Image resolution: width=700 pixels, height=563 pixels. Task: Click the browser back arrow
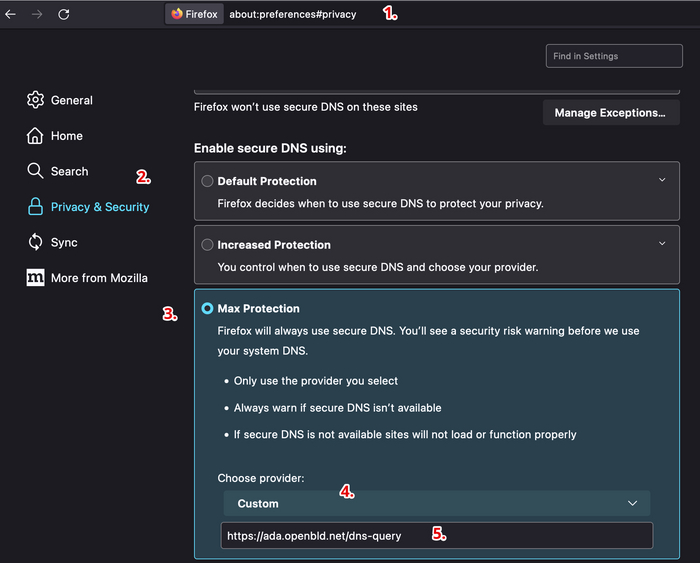coord(11,14)
